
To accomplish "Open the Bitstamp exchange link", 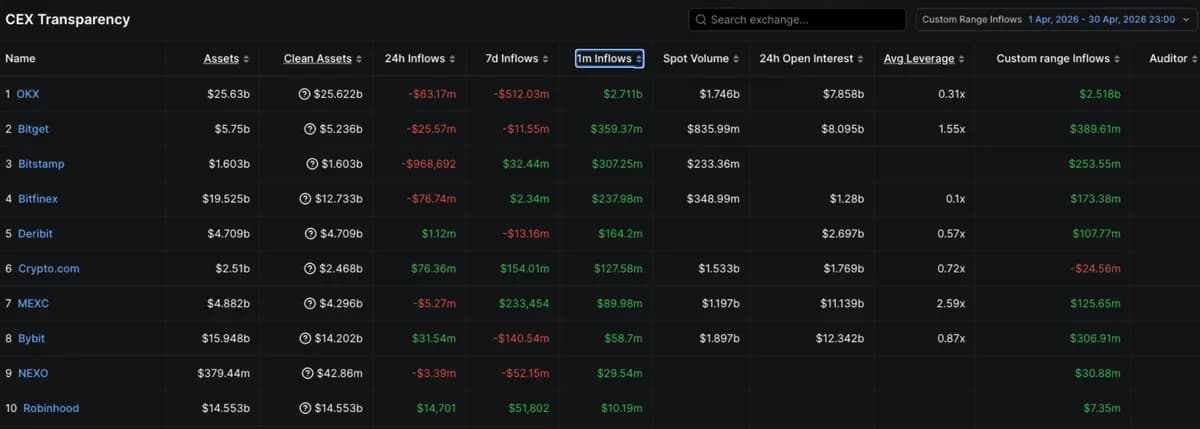I will tap(40, 164).
